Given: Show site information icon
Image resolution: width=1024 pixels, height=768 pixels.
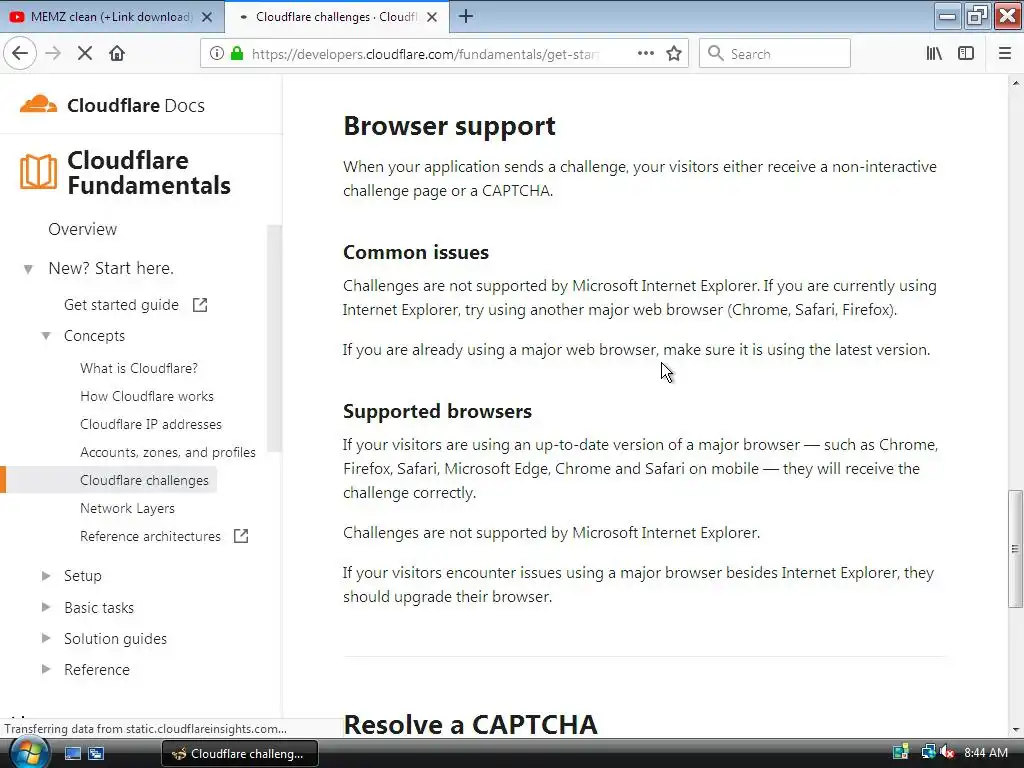Looking at the screenshot, I should 216,54.
